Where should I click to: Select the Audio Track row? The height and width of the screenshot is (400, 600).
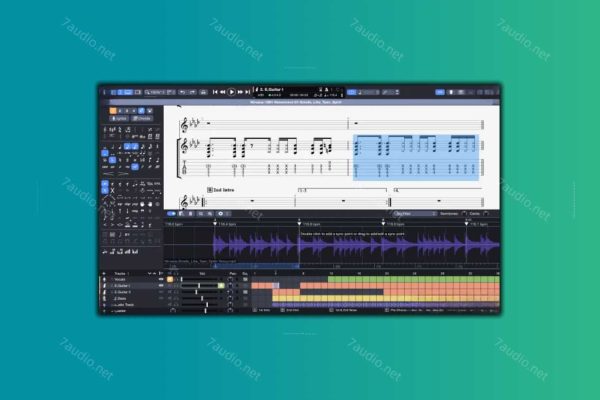123,305
